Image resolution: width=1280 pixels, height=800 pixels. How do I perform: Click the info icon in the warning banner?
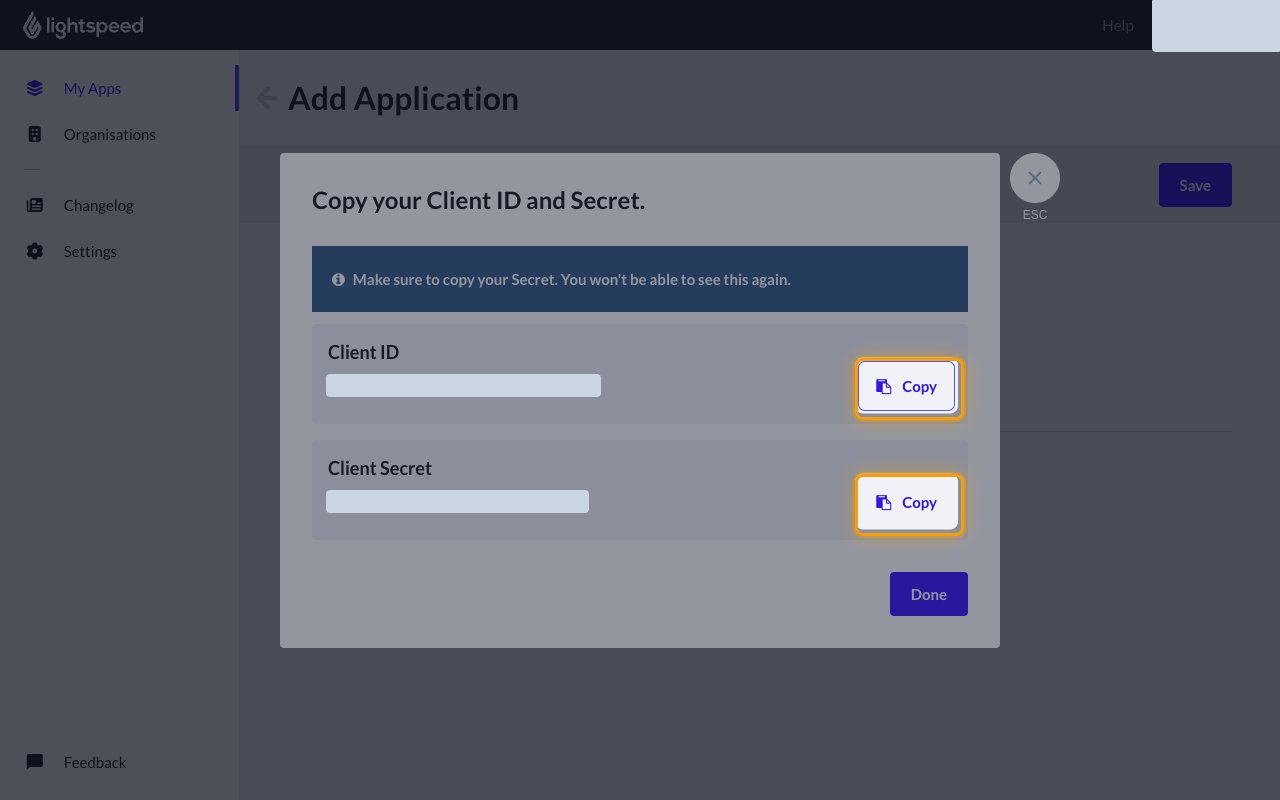pos(338,280)
